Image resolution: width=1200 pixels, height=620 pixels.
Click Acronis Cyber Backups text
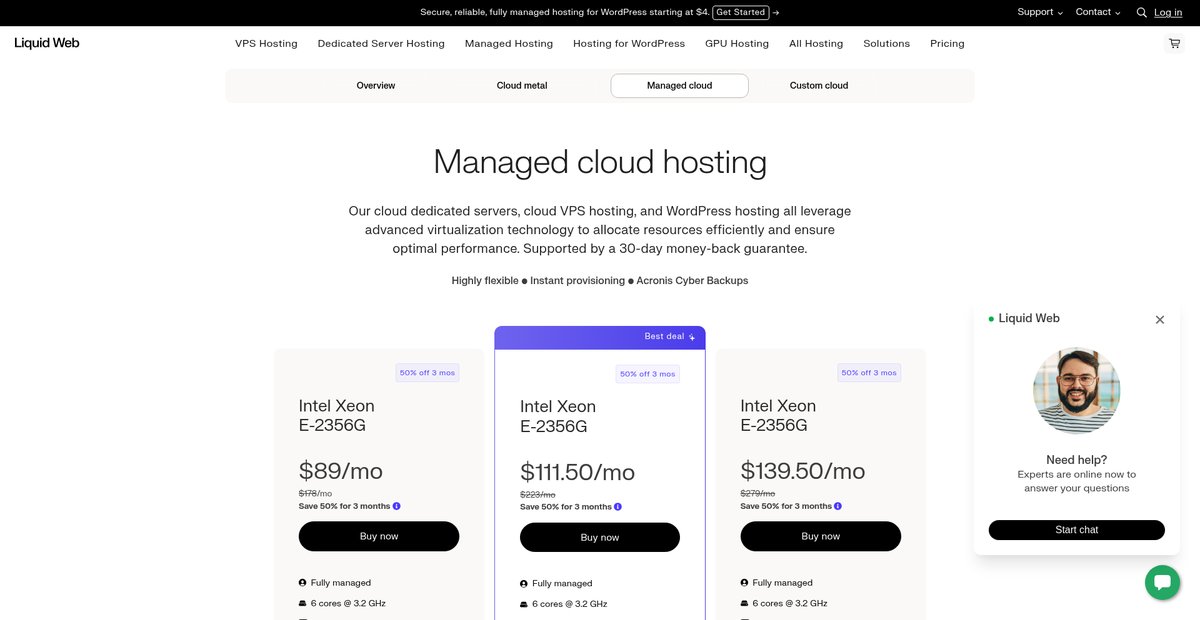point(692,281)
